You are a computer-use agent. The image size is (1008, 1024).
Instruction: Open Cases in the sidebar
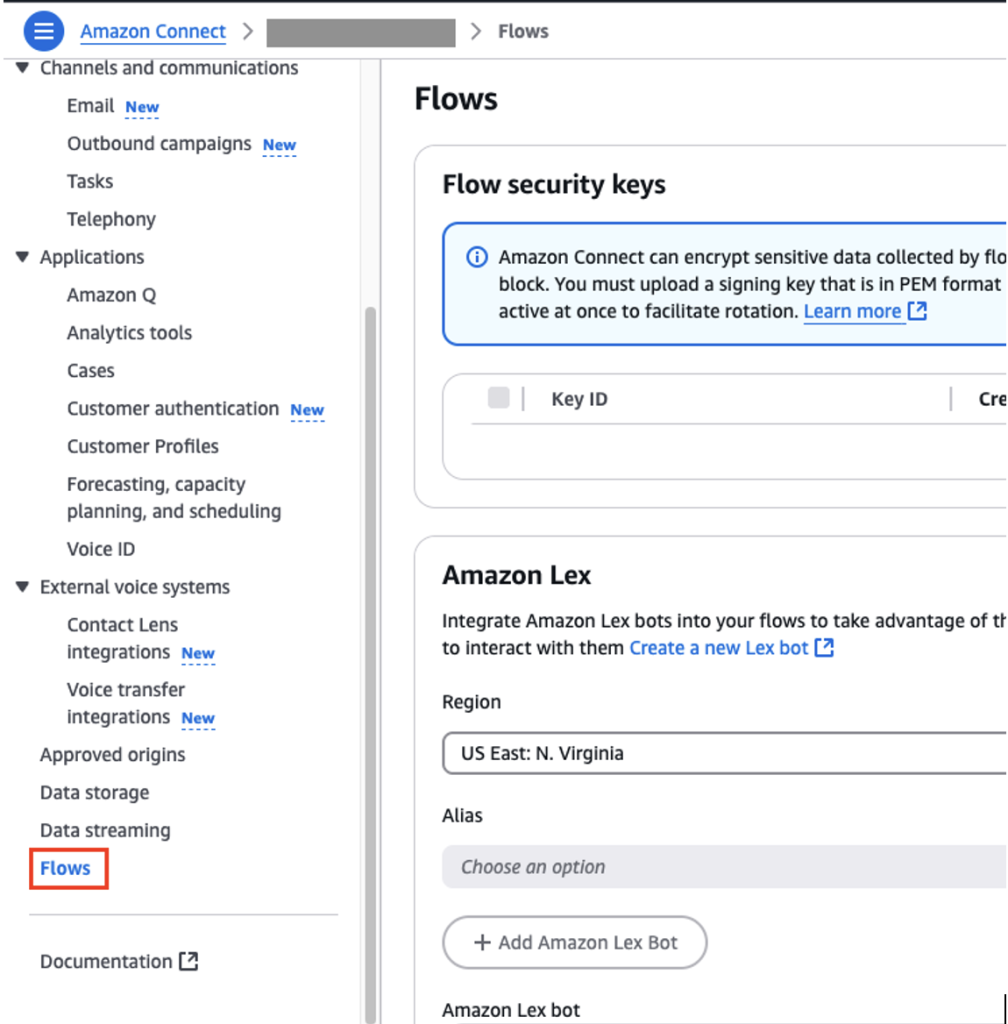pos(91,371)
